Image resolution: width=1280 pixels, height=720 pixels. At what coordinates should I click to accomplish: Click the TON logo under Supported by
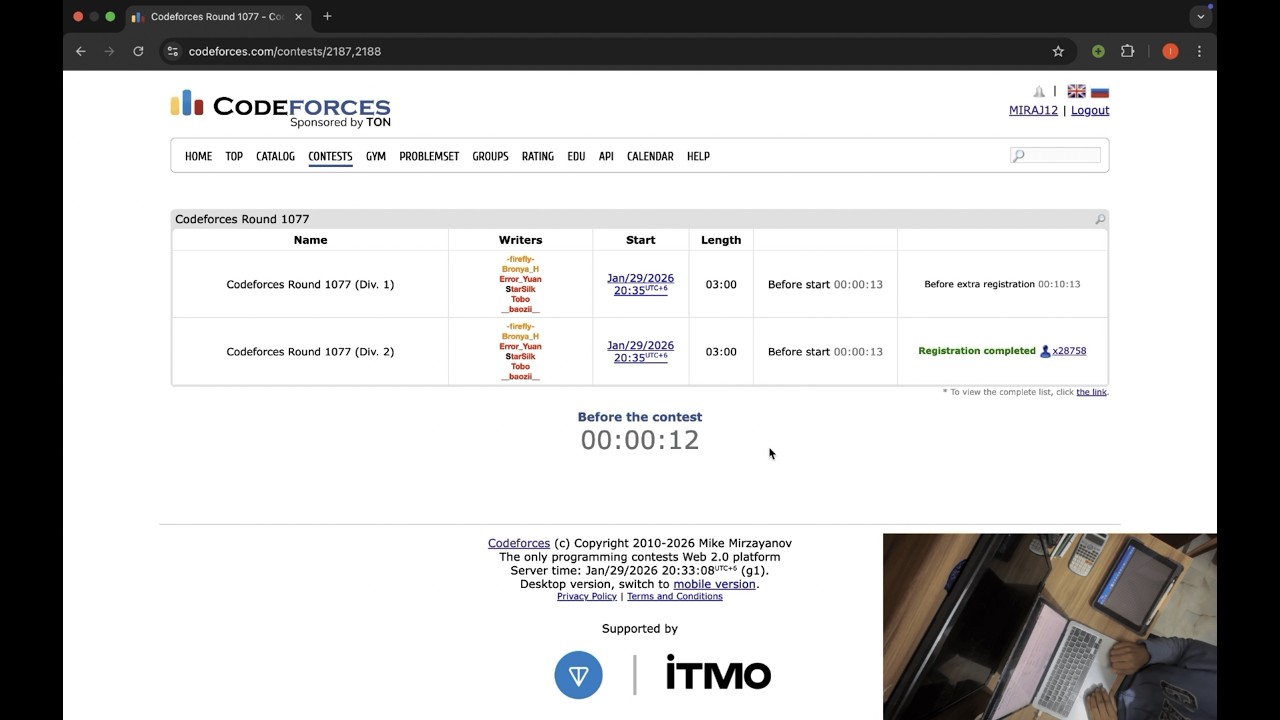coord(578,675)
